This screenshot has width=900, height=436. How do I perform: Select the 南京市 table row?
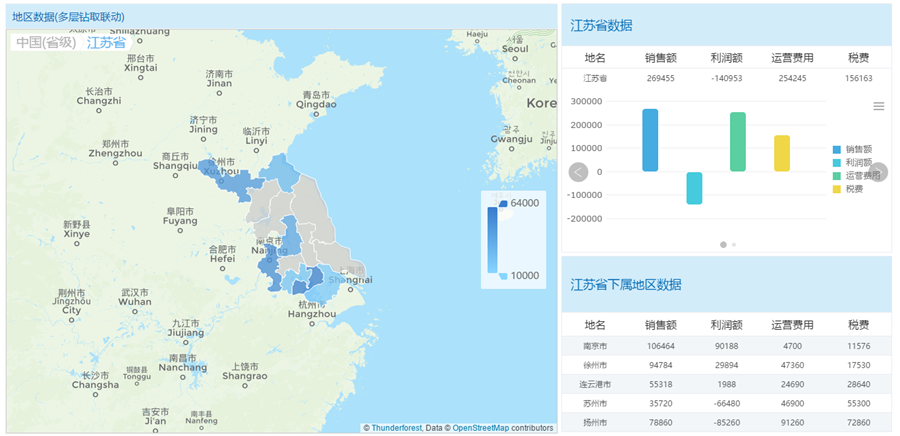coord(727,346)
